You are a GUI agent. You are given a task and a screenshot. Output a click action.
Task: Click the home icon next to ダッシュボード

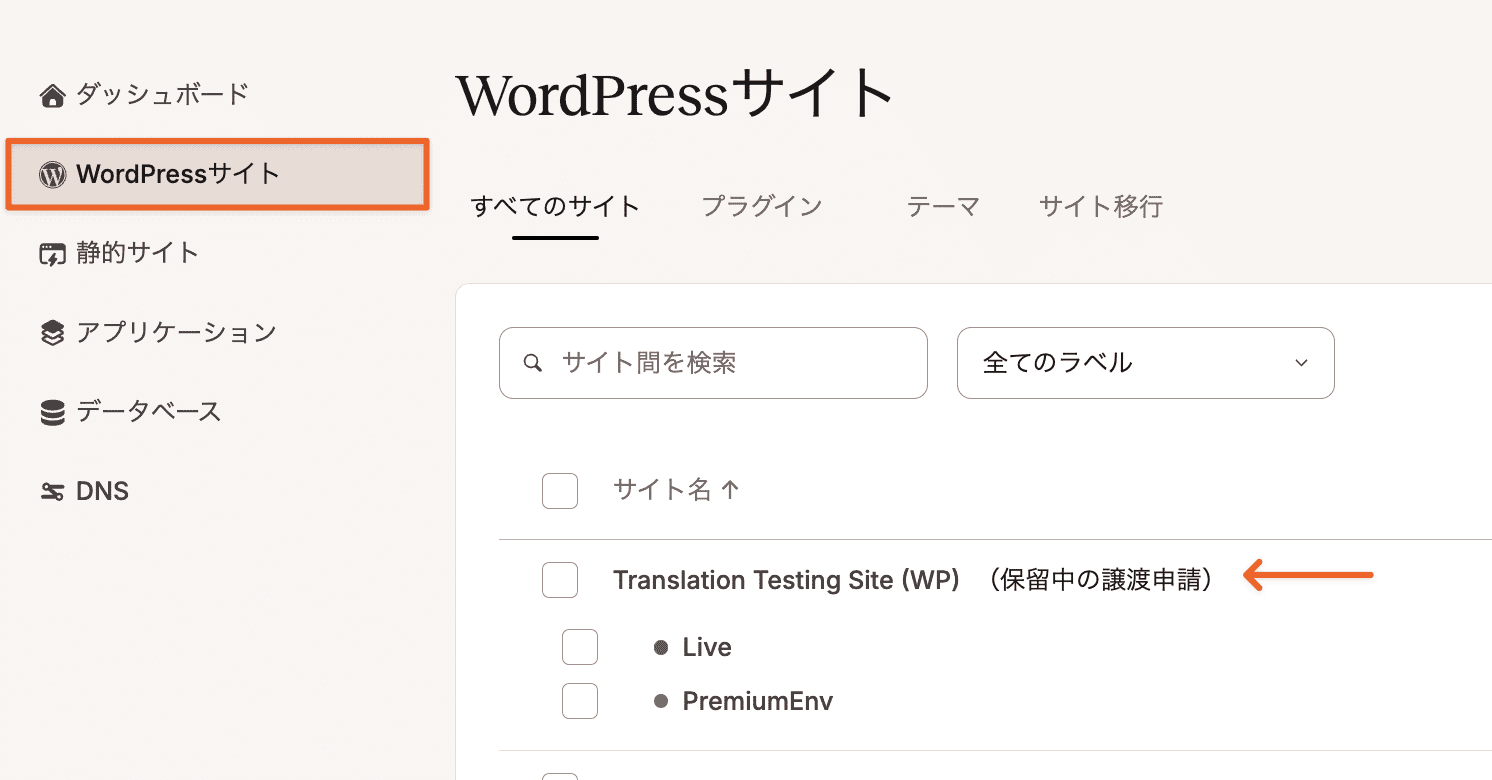click(52, 96)
